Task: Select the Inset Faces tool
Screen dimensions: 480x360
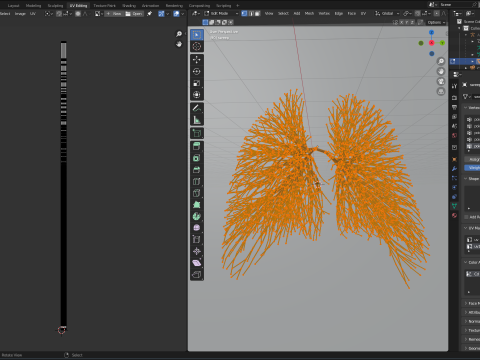Action: pyautogui.click(x=197, y=158)
